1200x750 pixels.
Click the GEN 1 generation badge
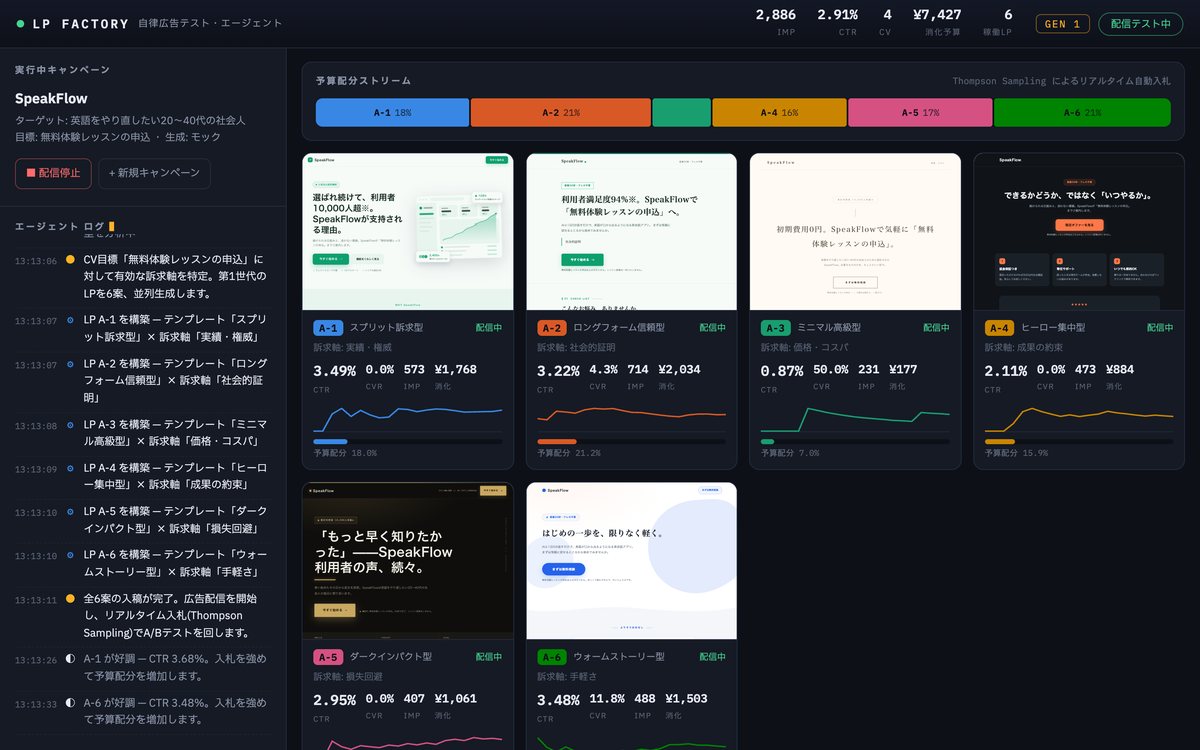tap(1063, 24)
